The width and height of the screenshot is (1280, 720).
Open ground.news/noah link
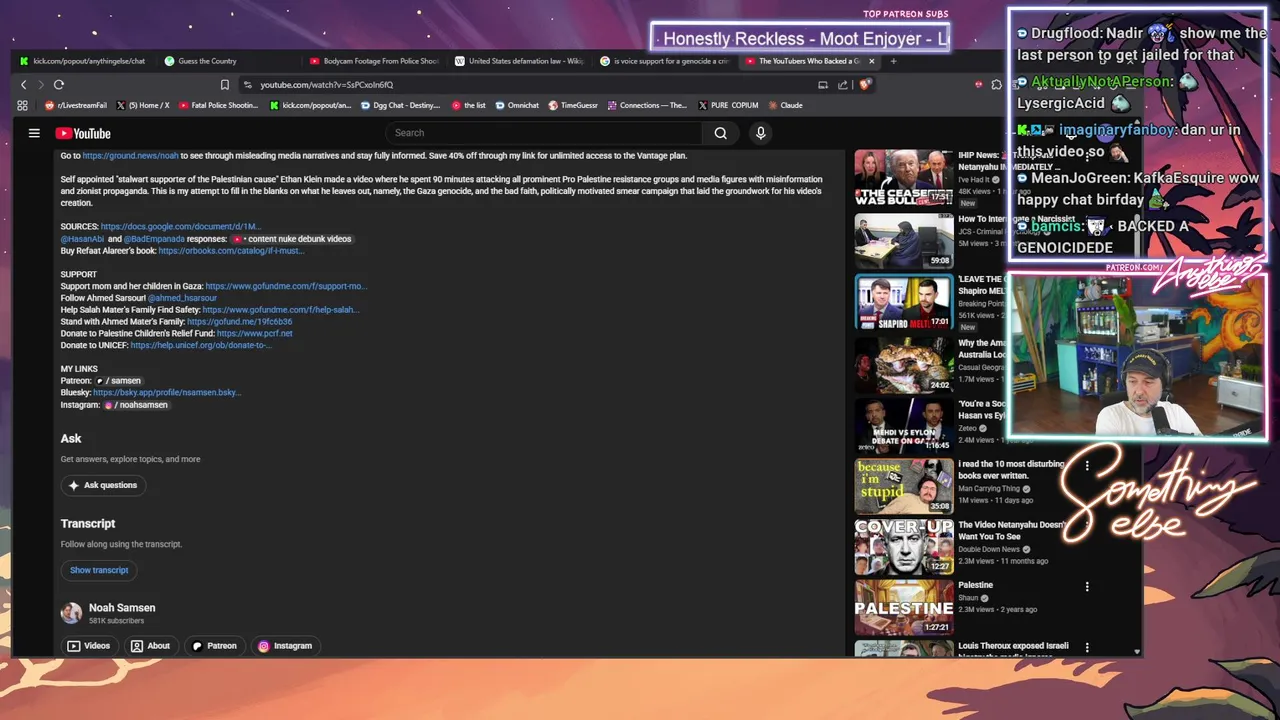pyautogui.click(x=130, y=156)
